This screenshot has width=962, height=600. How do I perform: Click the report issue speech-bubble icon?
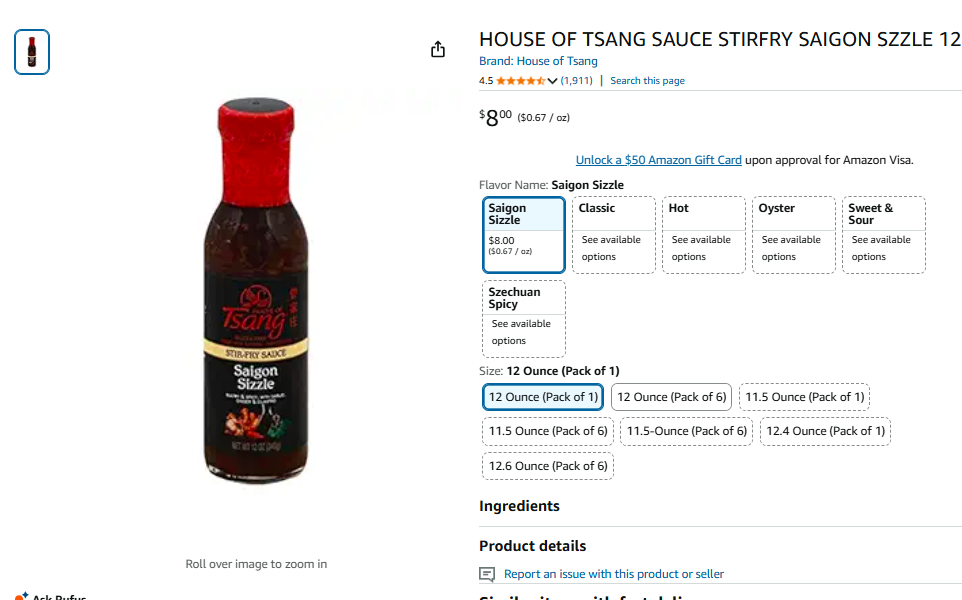[x=487, y=574]
